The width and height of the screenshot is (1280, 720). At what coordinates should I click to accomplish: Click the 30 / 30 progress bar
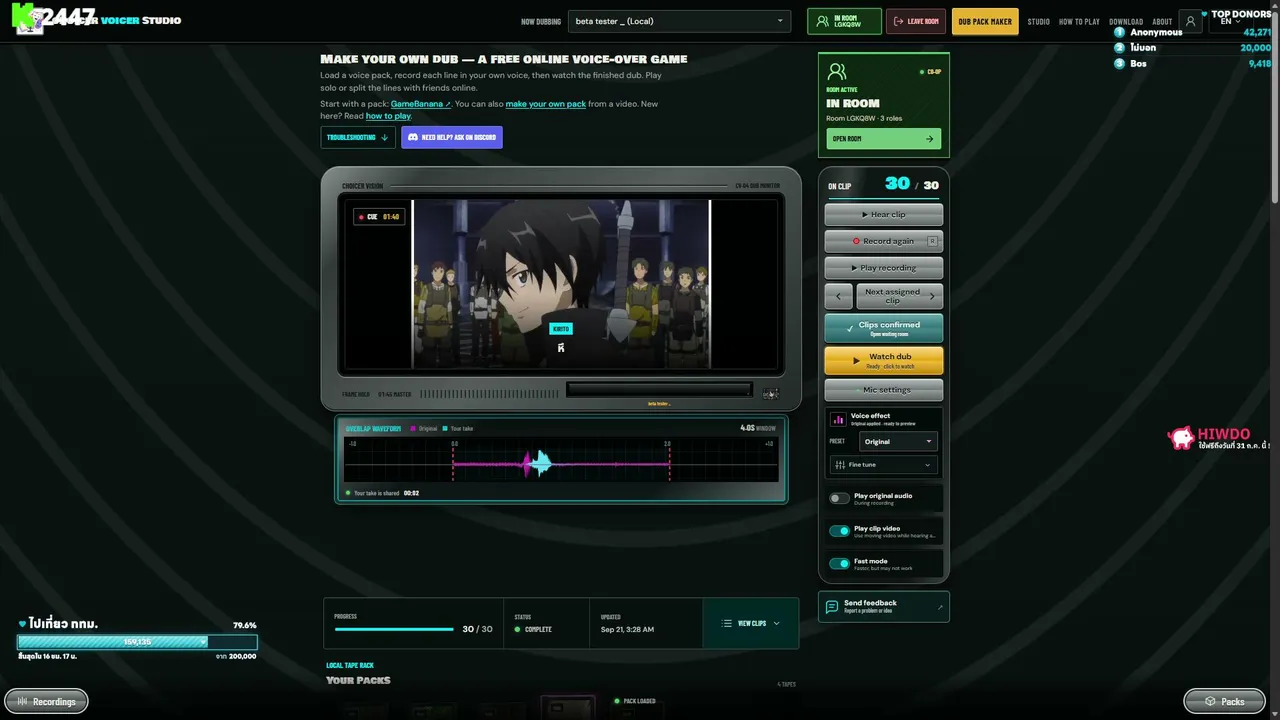(394, 629)
